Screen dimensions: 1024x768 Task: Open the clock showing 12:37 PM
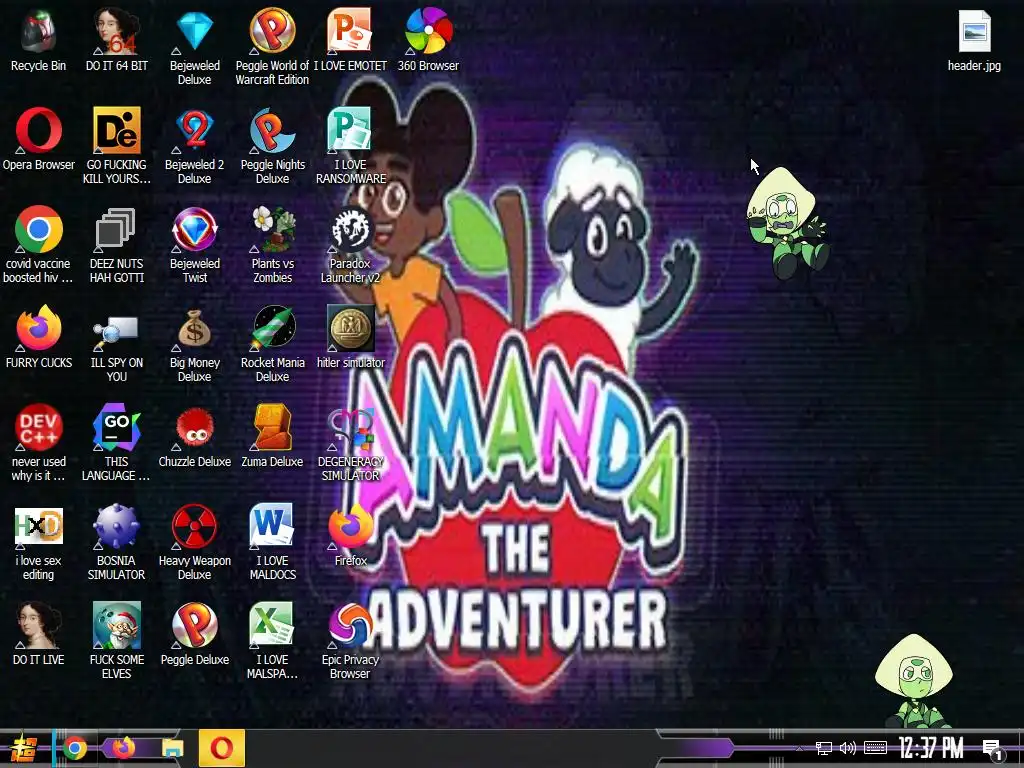coord(931,748)
